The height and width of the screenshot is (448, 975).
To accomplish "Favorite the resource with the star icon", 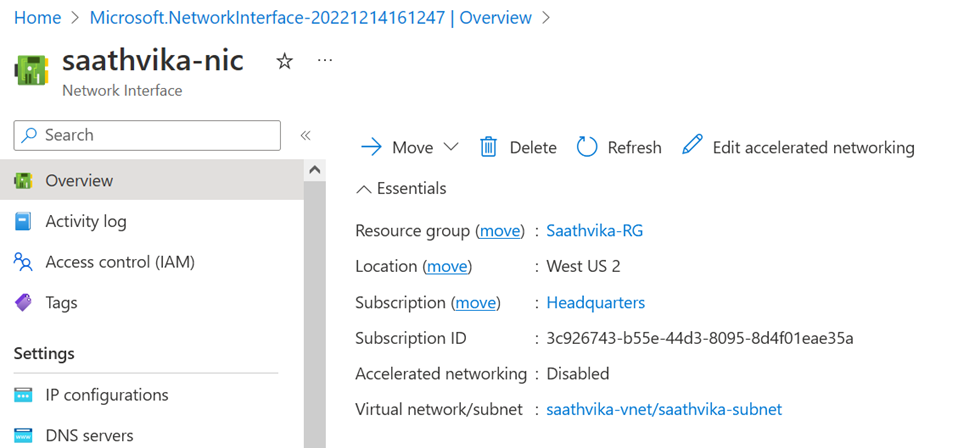I will (x=284, y=61).
